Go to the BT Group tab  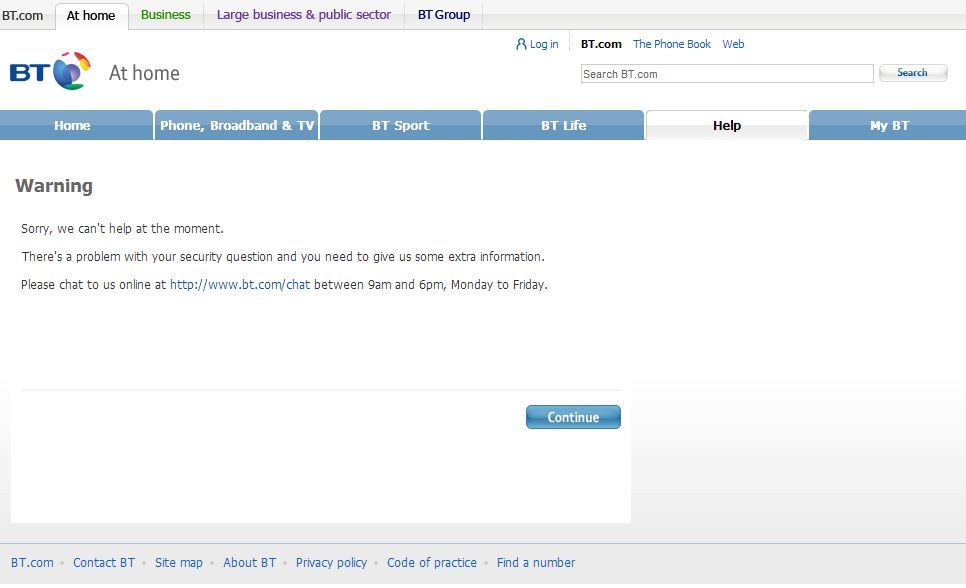[x=444, y=15]
